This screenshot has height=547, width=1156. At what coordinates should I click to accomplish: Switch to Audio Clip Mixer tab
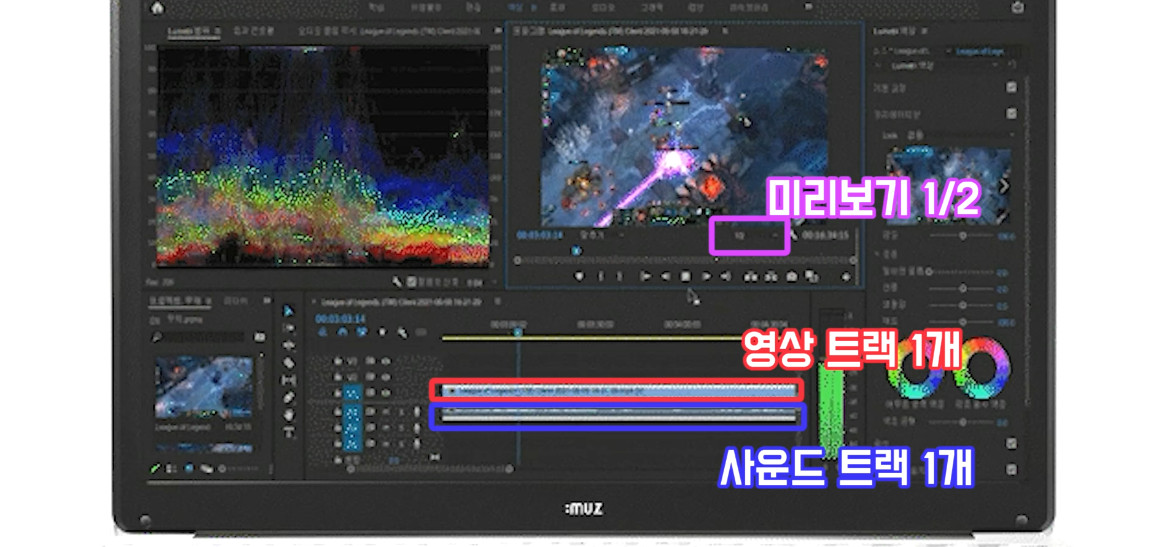[389, 31]
